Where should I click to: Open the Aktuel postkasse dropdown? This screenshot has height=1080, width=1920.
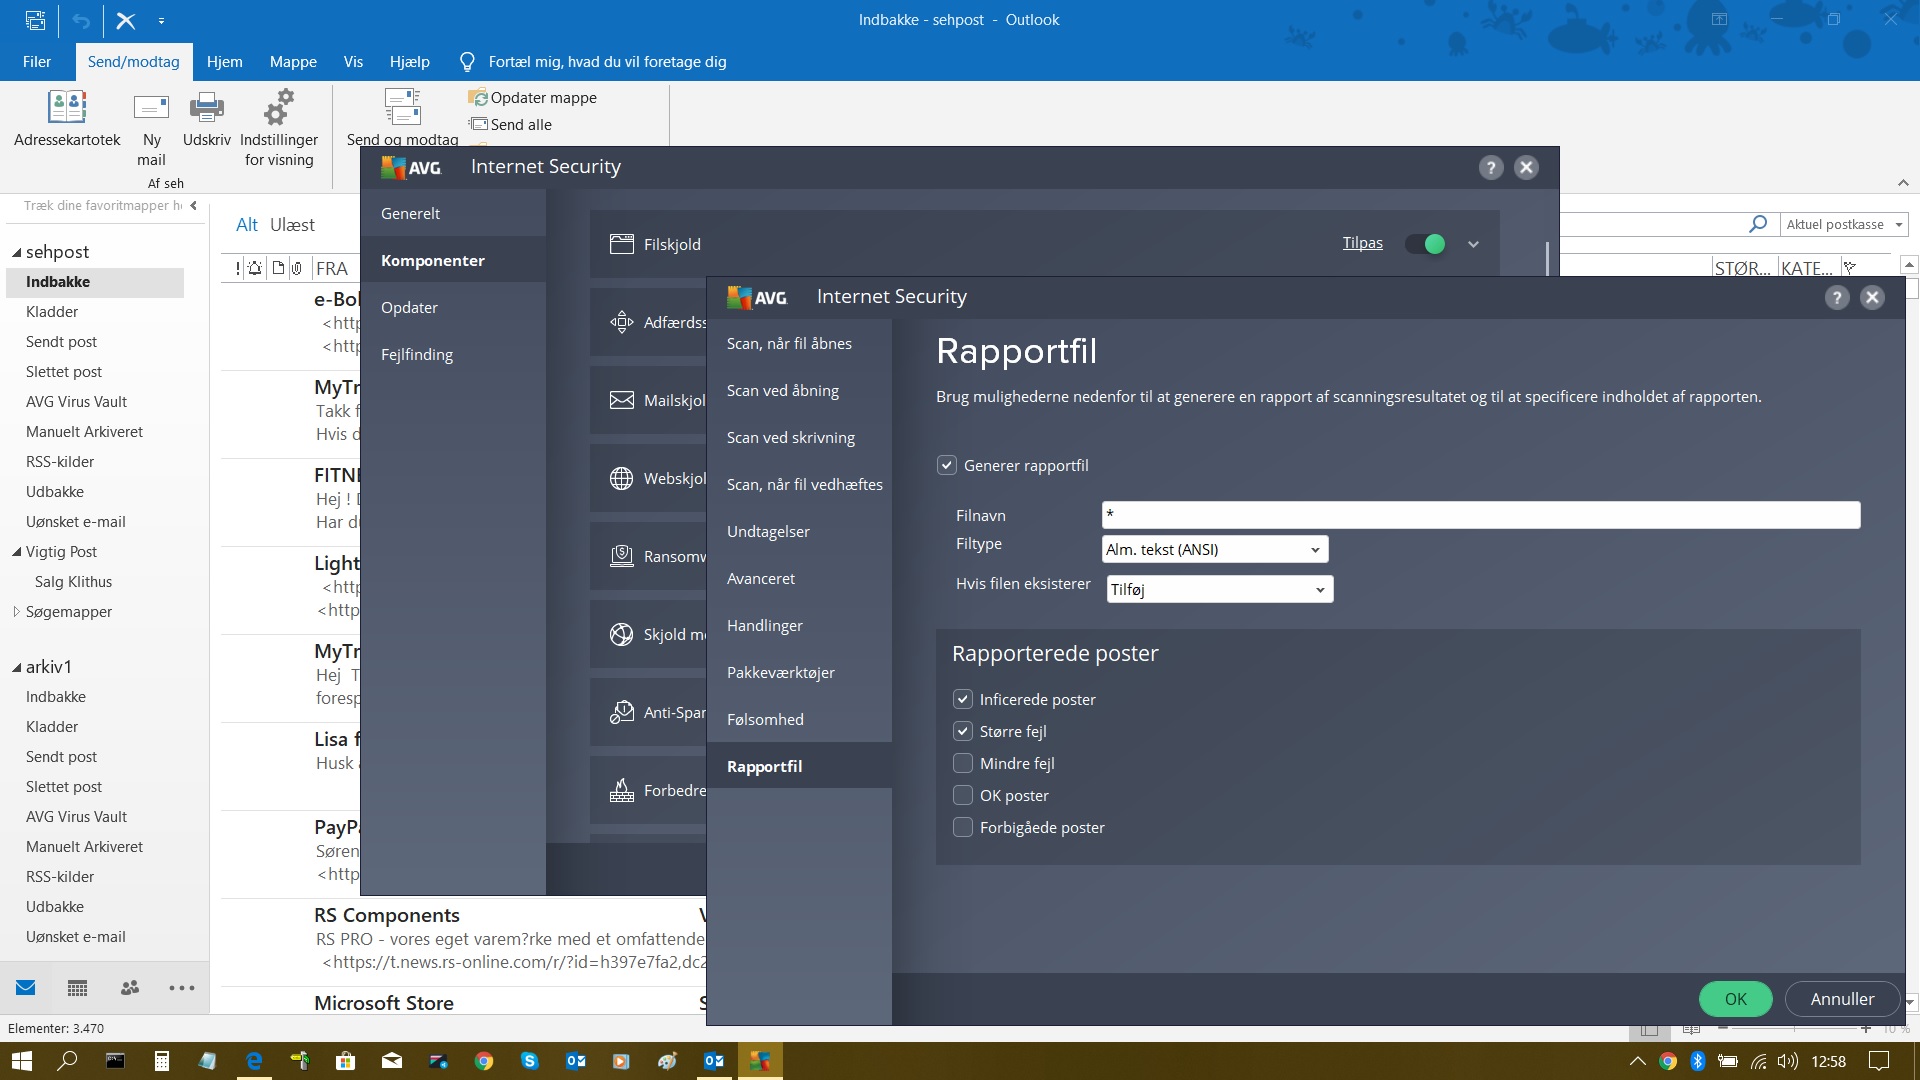click(1844, 224)
